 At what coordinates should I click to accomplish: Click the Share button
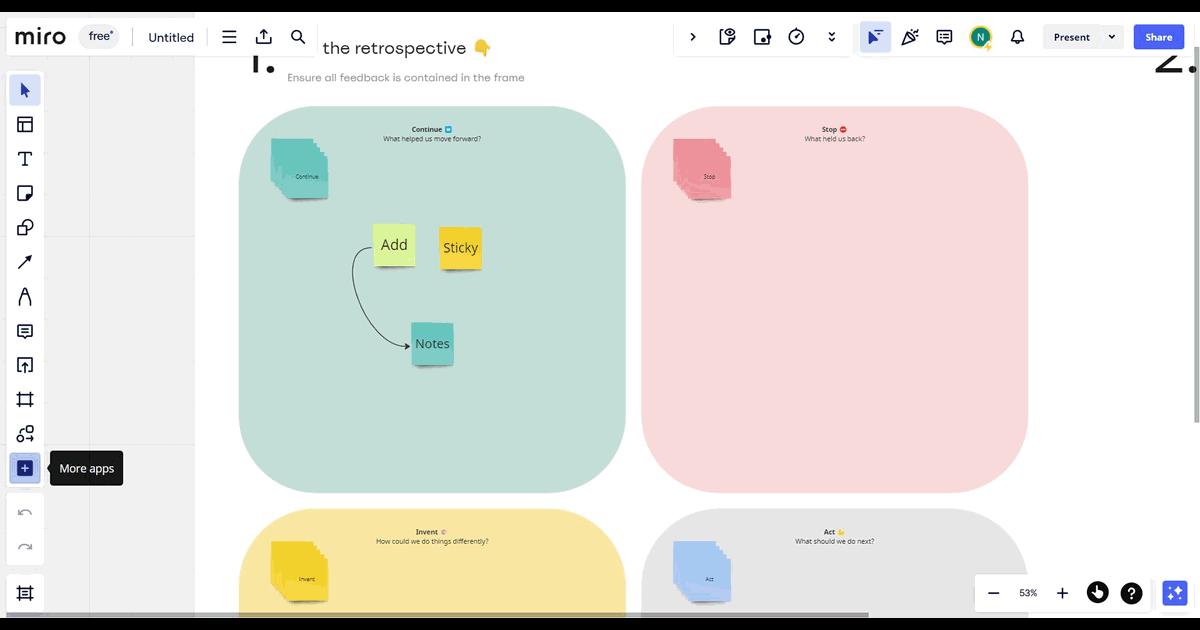point(1158,37)
